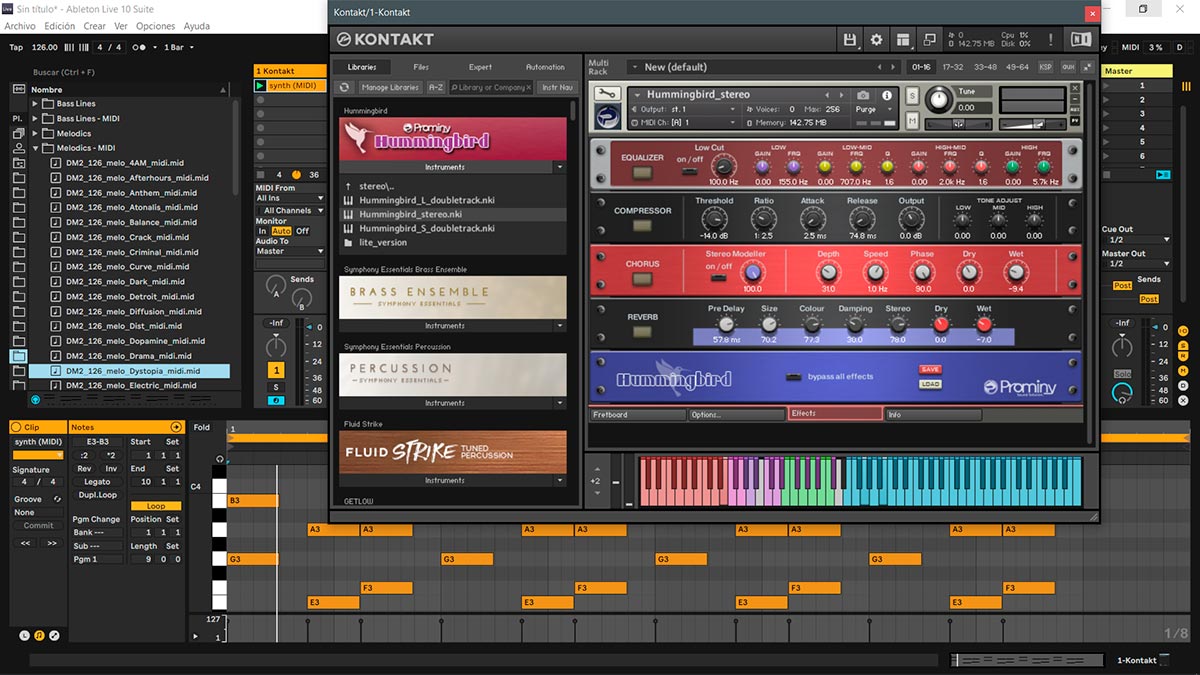Screen dimensions: 1200x675
Task: Open the All Ins MIDI From dropdown
Action: coord(290,198)
